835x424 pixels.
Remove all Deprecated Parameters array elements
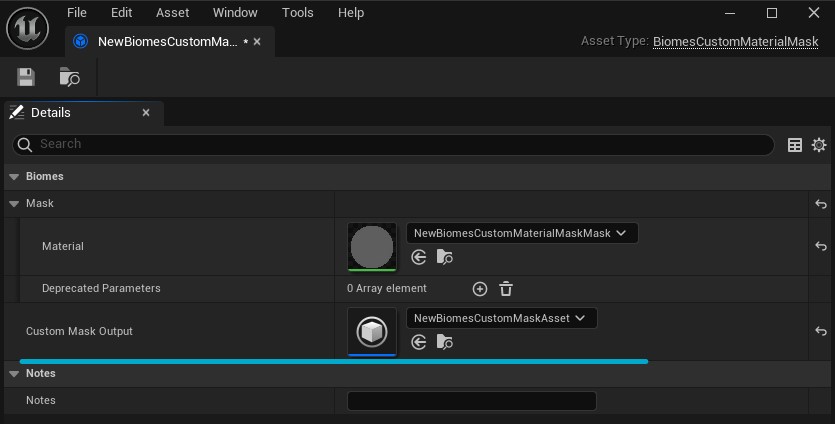(x=506, y=289)
